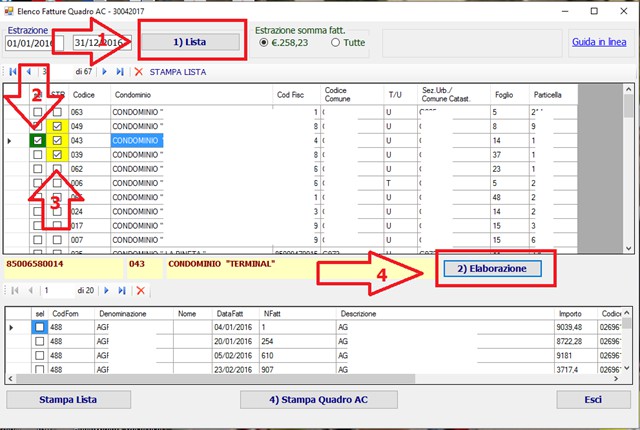Click the red X delete icon in the 'di 20' navigator
Viewport: 640px width, 430px height.
141,290
